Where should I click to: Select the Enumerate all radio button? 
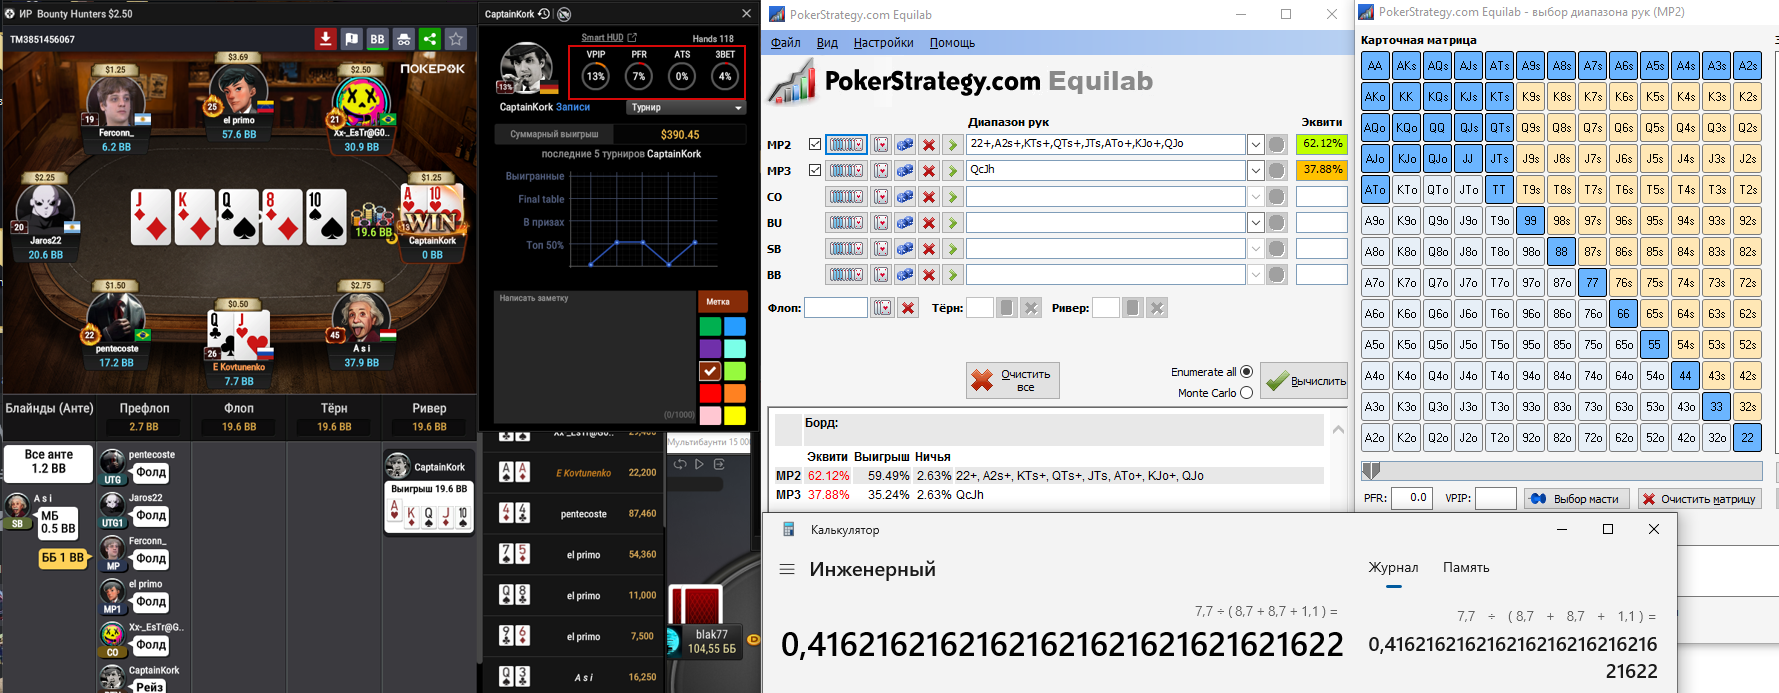[x=1246, y=372]
